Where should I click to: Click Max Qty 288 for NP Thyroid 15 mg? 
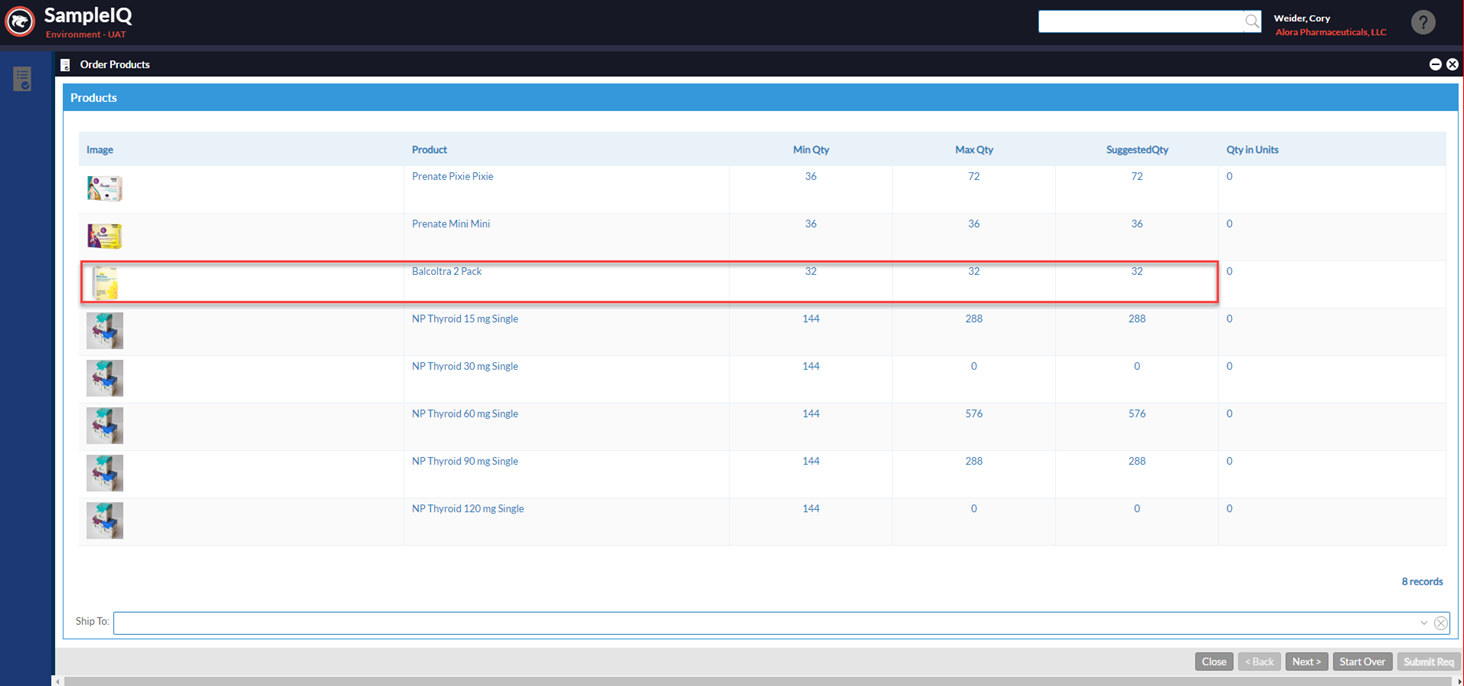[974, 319]
